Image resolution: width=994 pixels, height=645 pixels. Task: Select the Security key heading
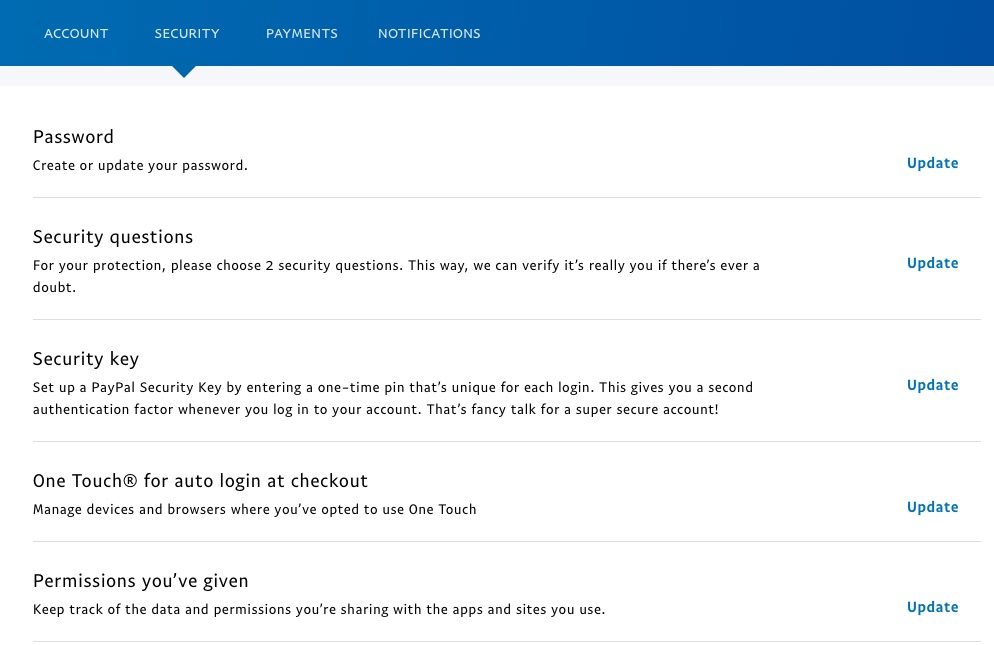click(x=86, y=359)
